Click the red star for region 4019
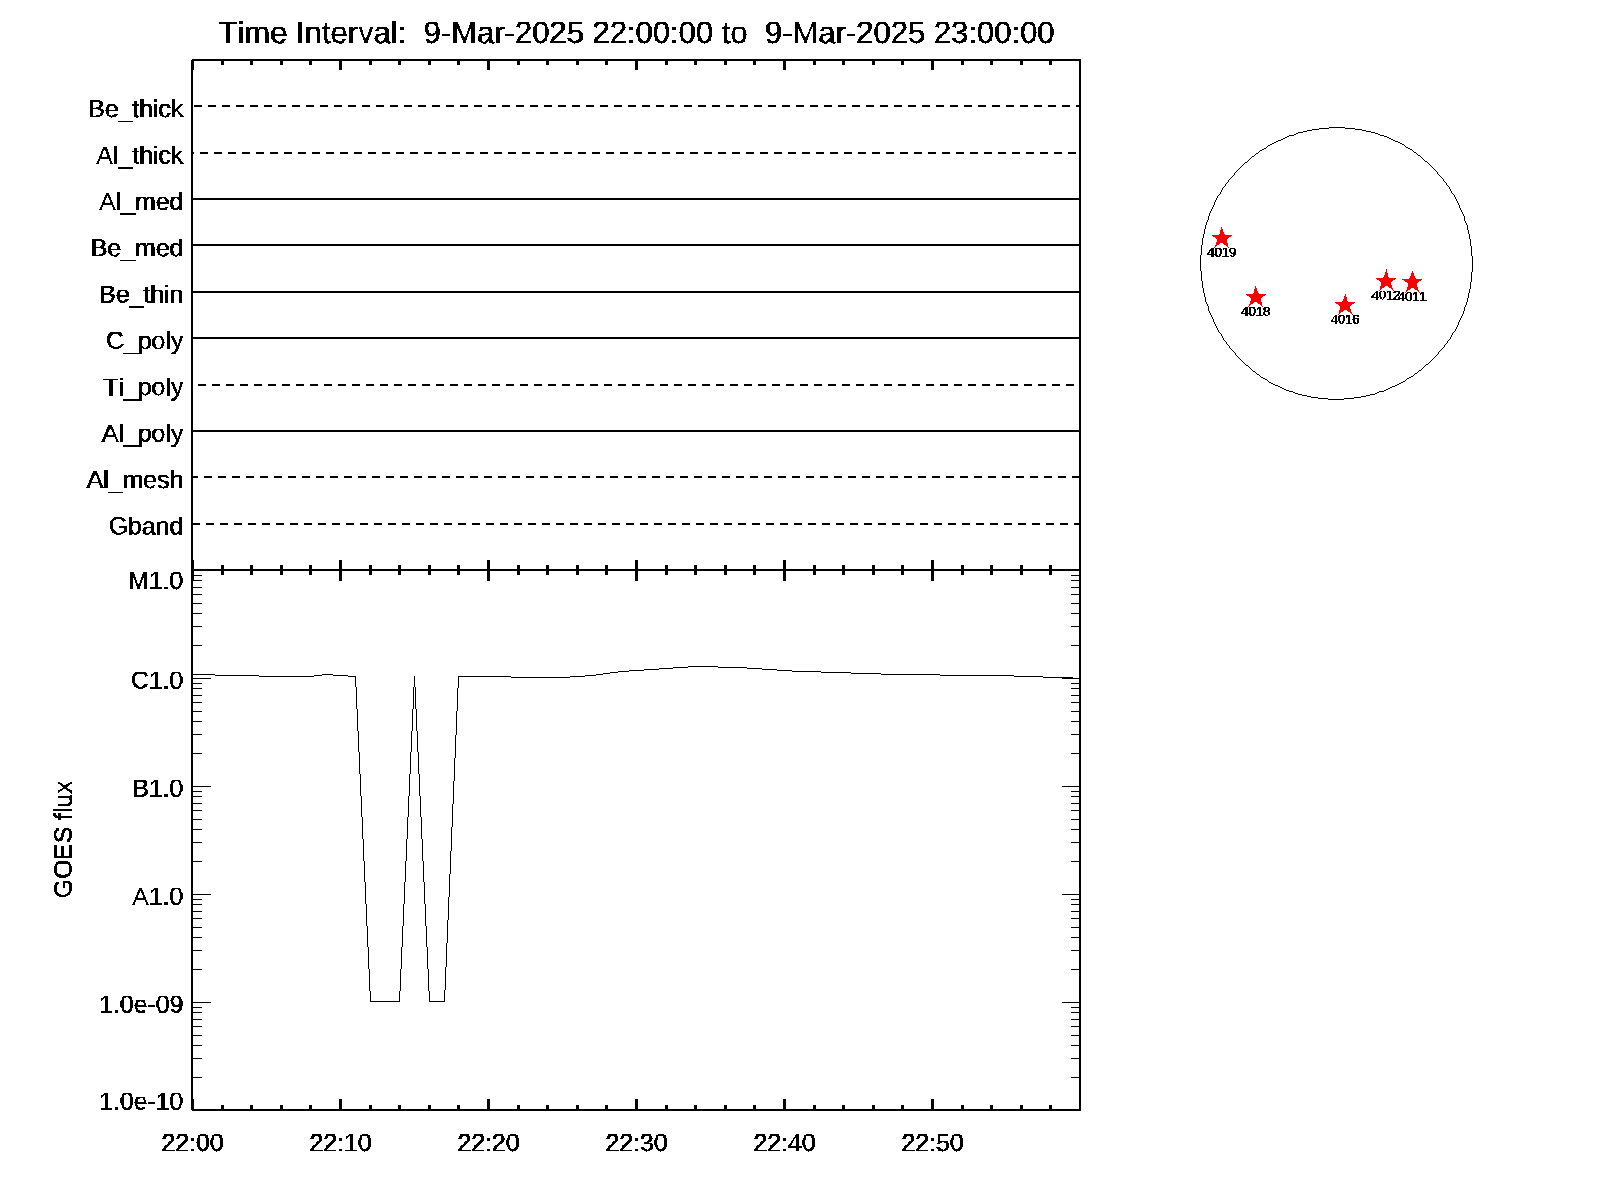 click(1221, 238)
